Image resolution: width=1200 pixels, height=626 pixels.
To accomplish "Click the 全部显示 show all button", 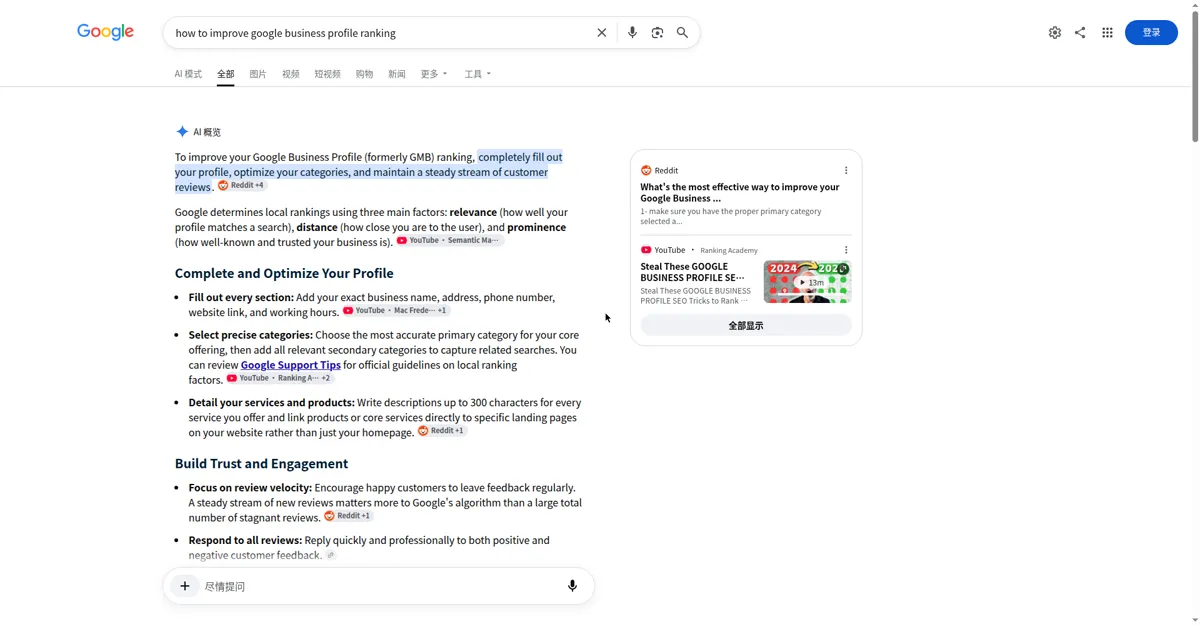I will point(746,326).
